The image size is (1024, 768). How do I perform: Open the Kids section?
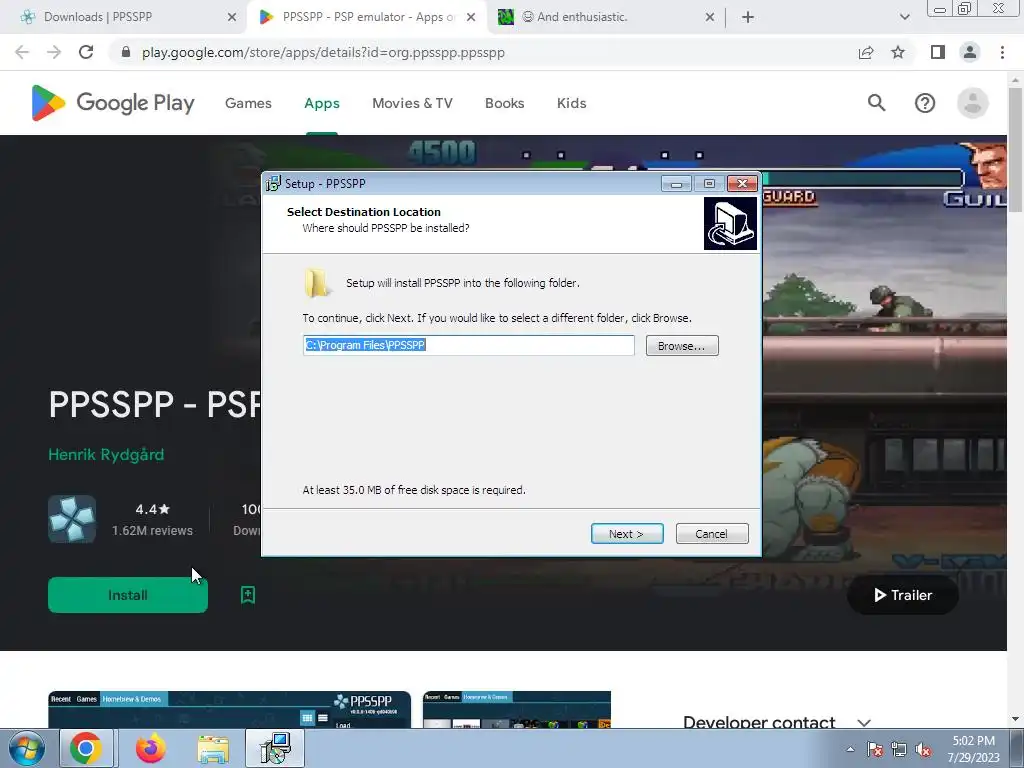(x=571, y=103)
